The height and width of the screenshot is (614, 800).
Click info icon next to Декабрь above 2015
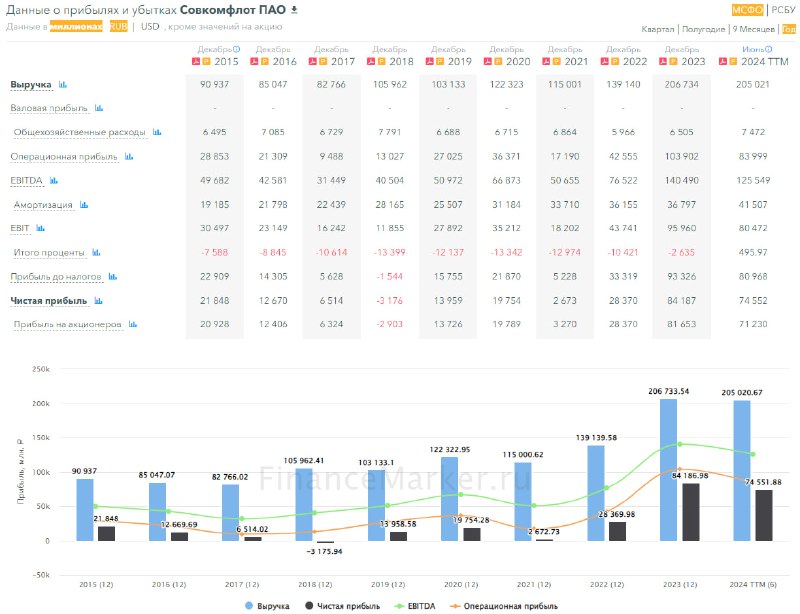[x=237, y=50]
